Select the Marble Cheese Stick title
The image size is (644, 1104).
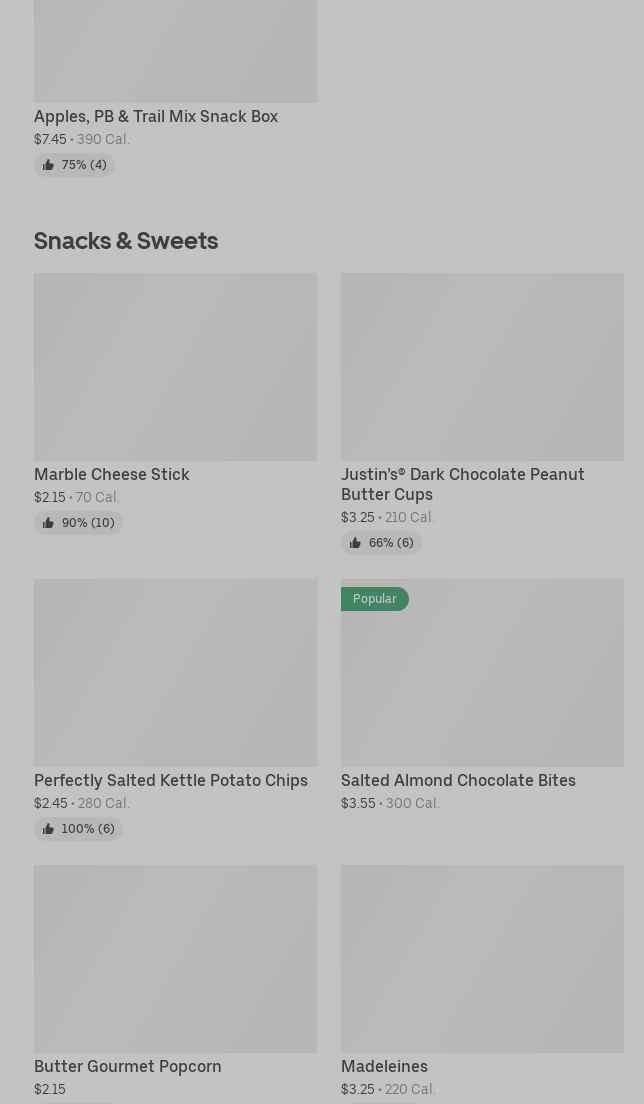[112, 474]
